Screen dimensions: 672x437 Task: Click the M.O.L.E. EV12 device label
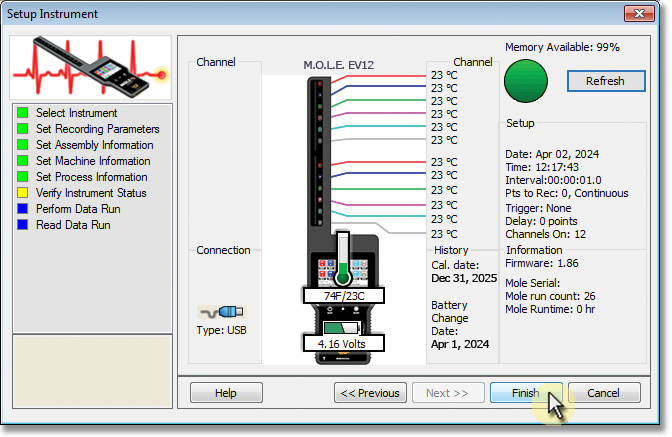(x=339, y=65)
